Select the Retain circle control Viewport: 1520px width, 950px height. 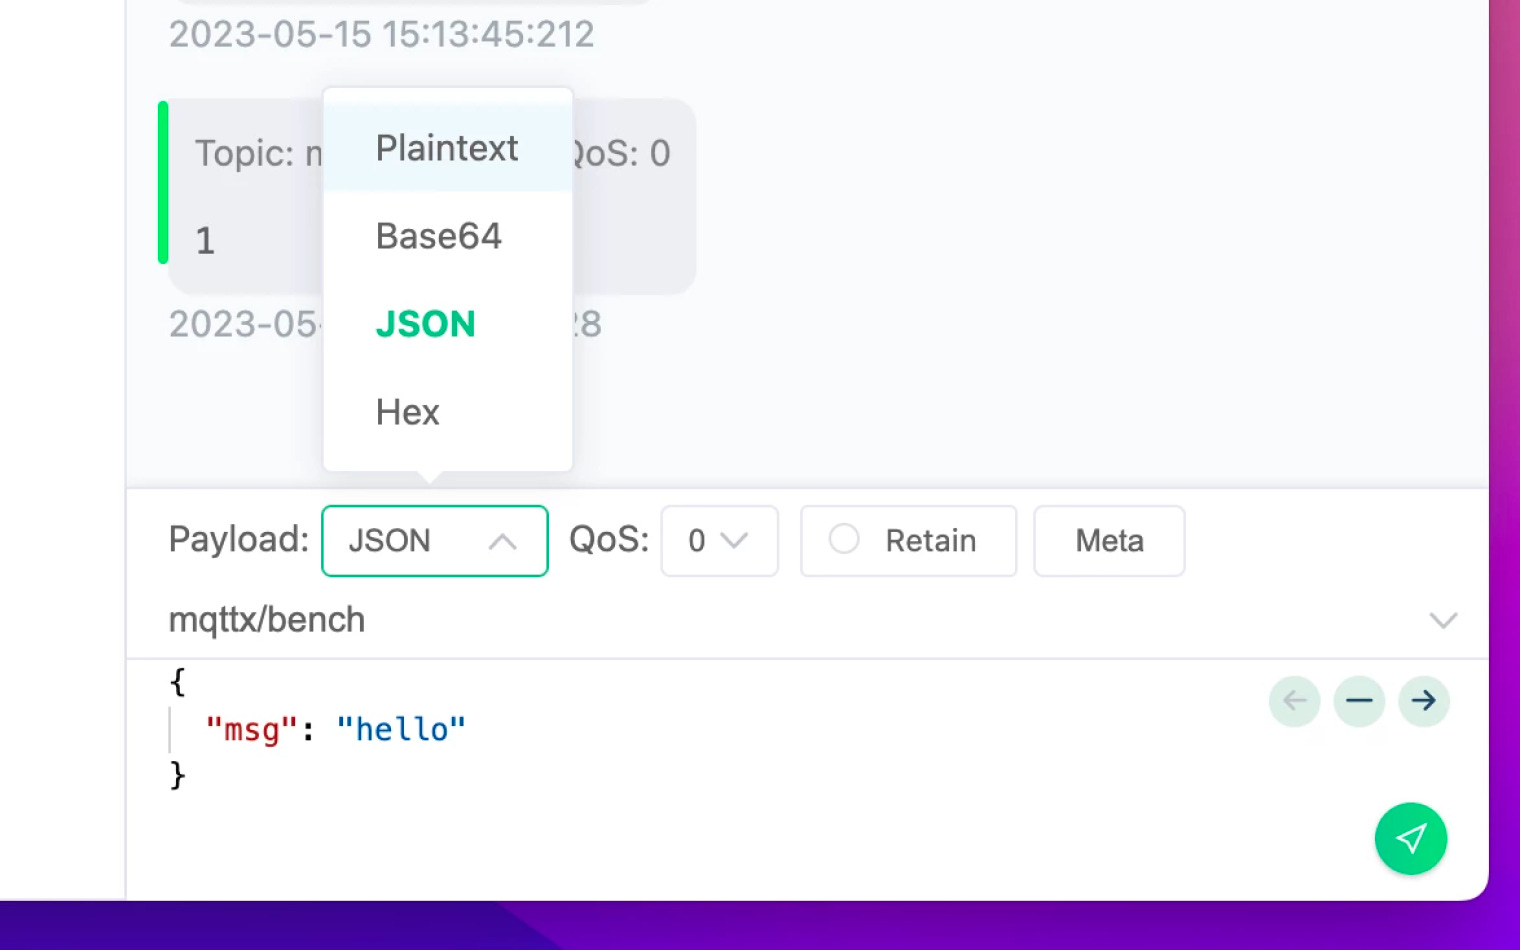844,540
